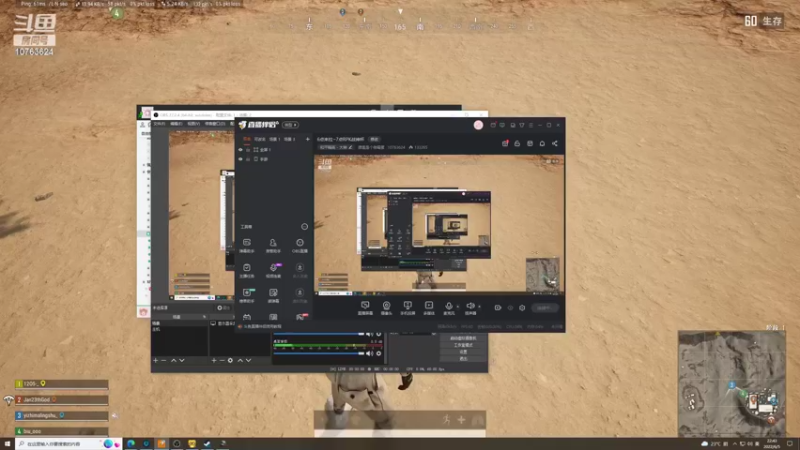Click the microphone icon in the companion toolbar
Viewport: 800px width, 450px height.
point(448,308)
